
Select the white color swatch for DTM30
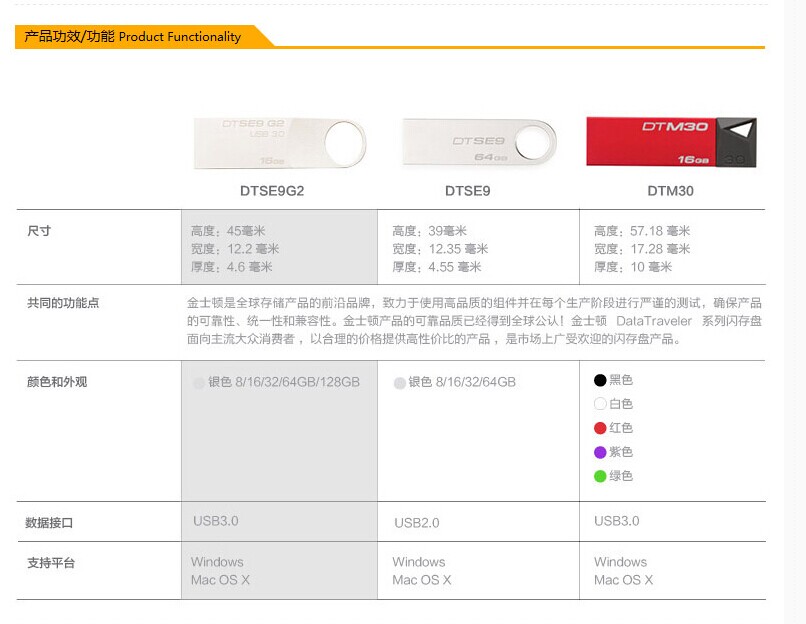600,404
